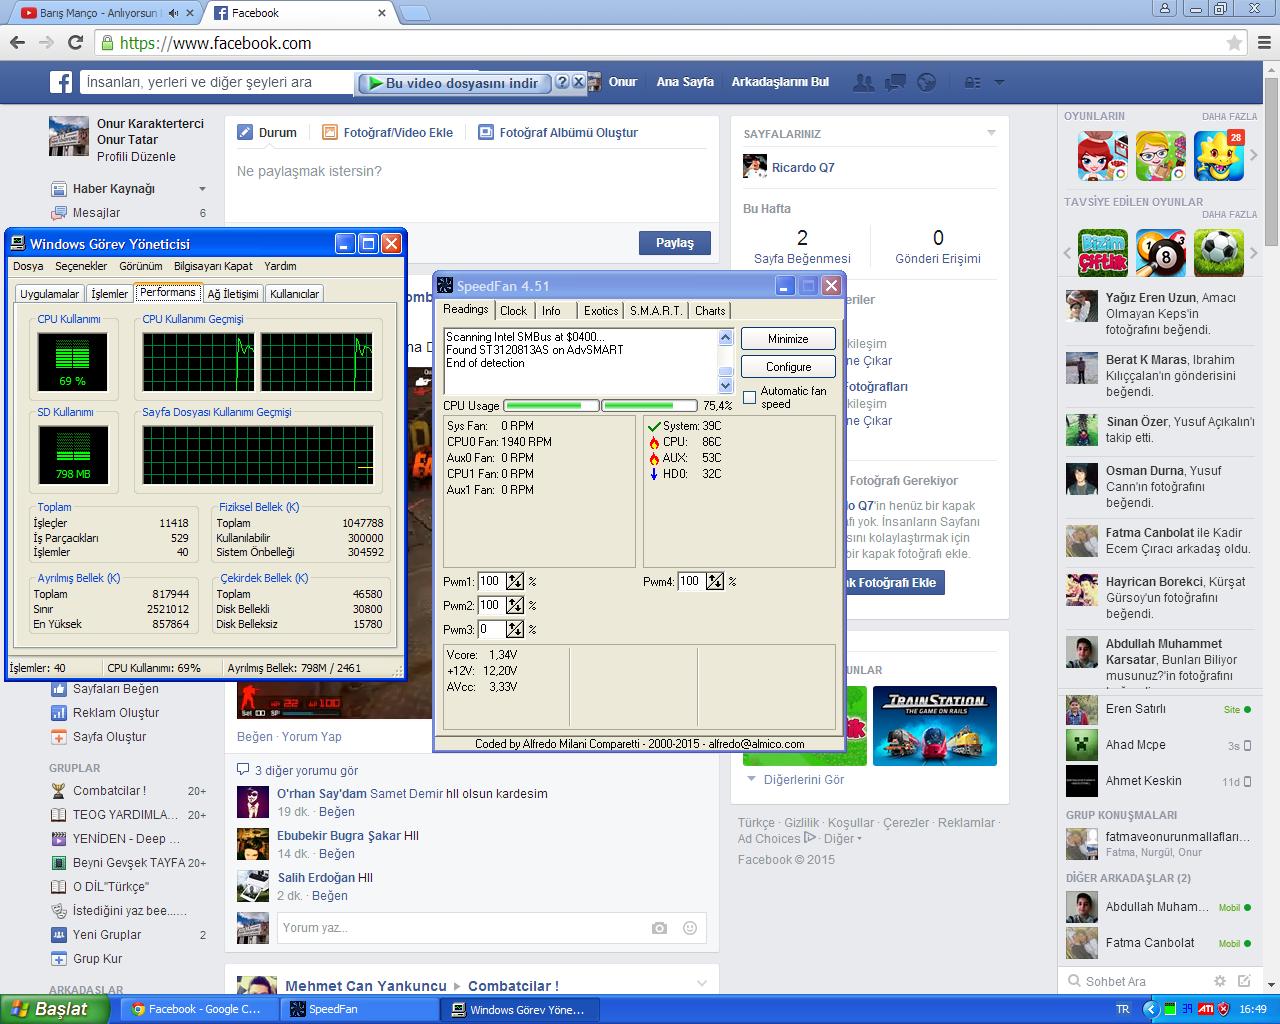Click 'Bu video dosyasını indir' button

454,83
